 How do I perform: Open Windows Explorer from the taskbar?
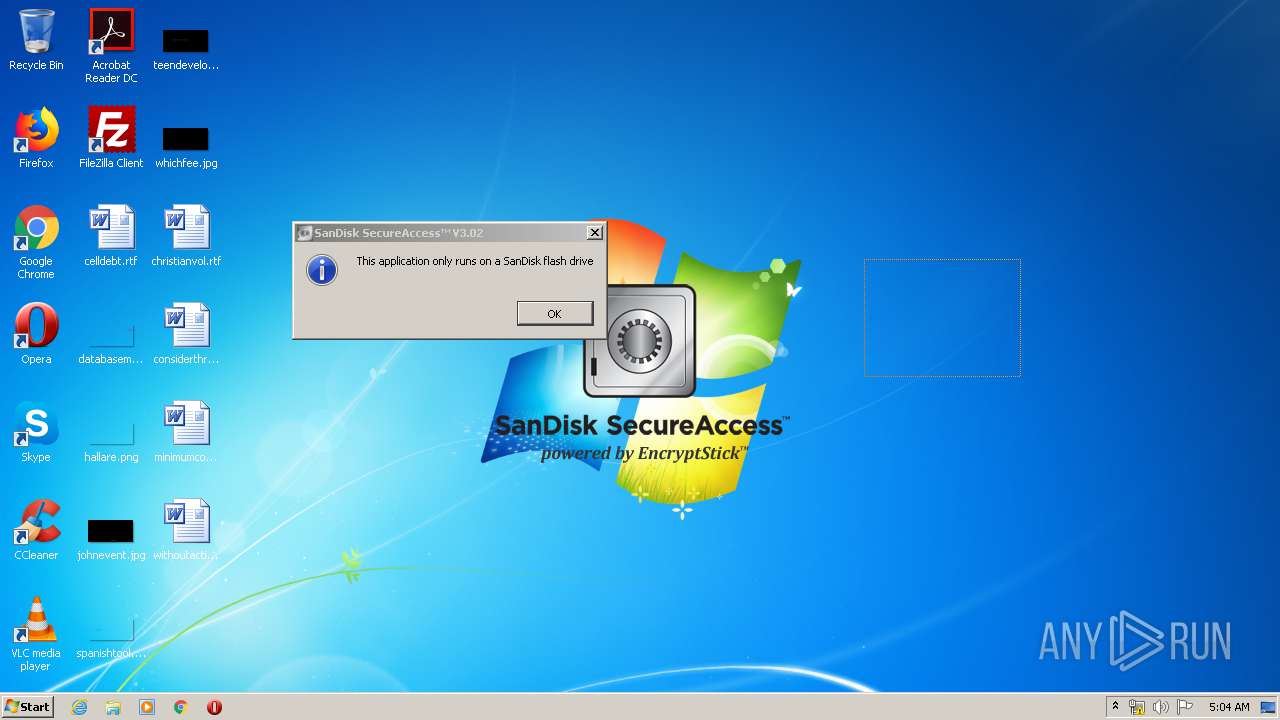113,707
